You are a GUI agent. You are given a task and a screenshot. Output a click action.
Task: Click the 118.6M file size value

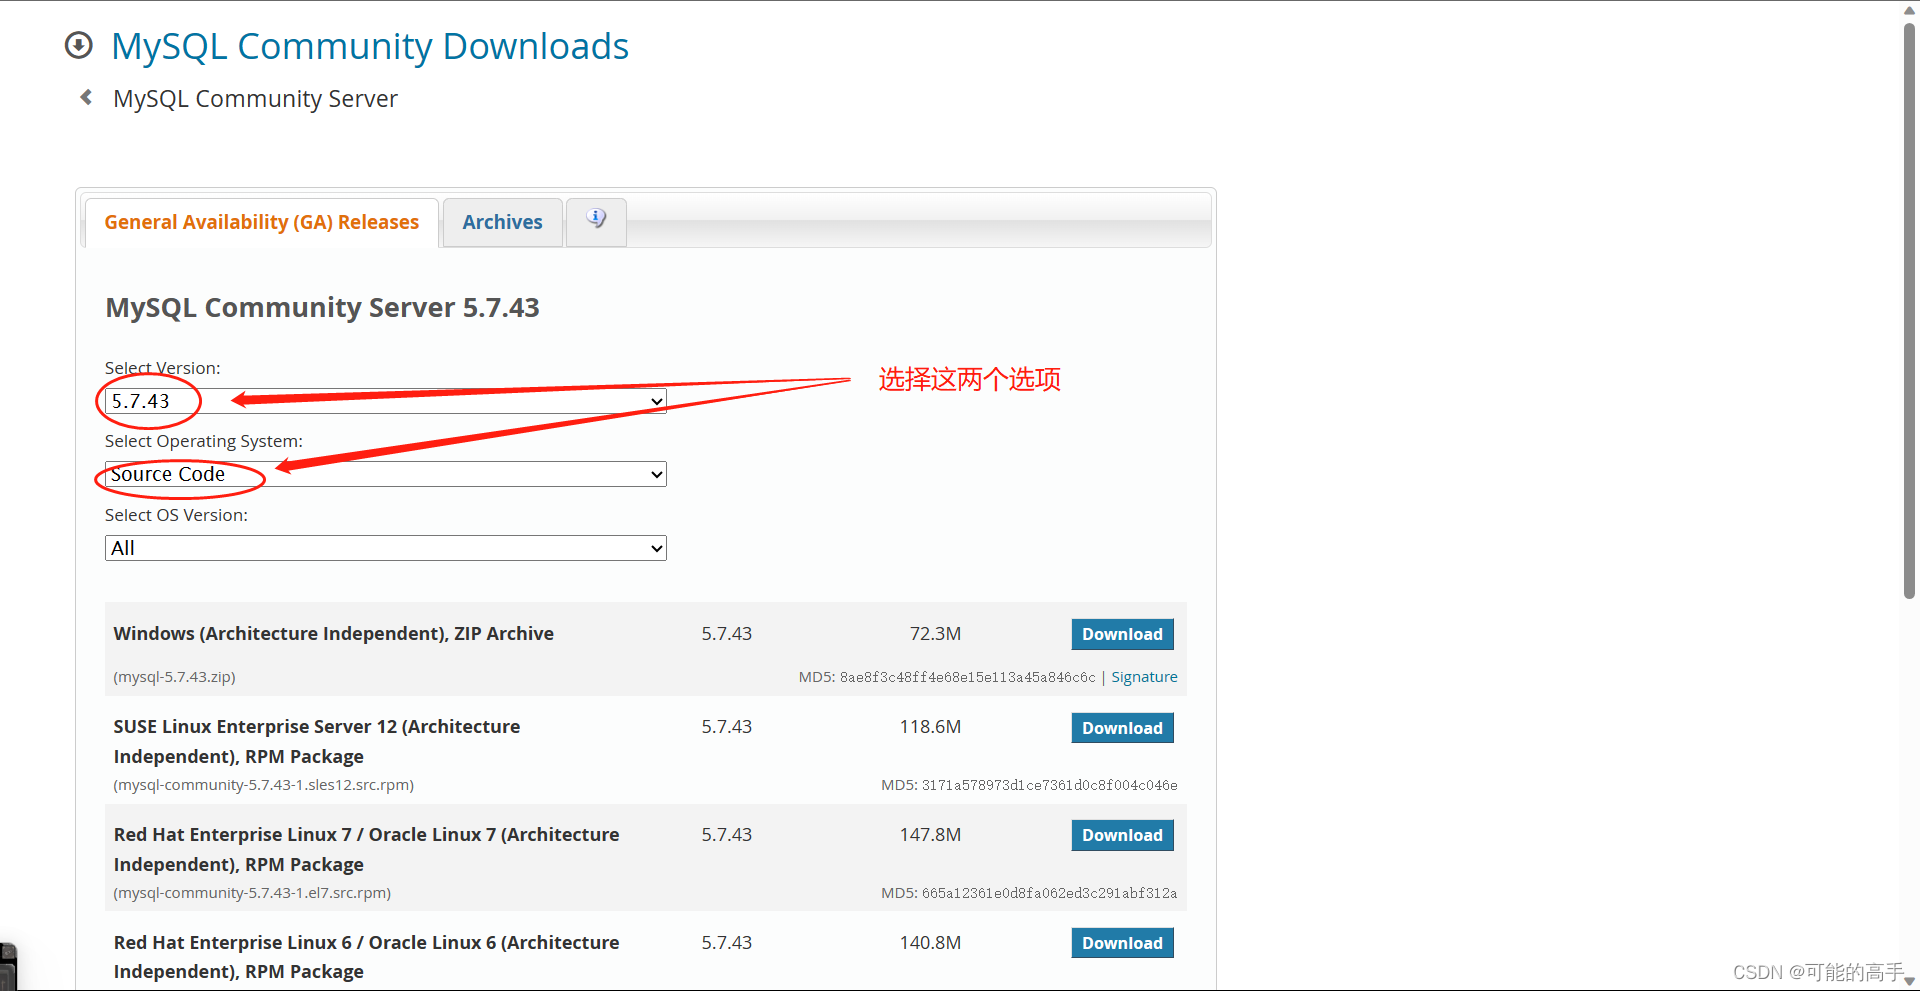click(x=930, y=727)
